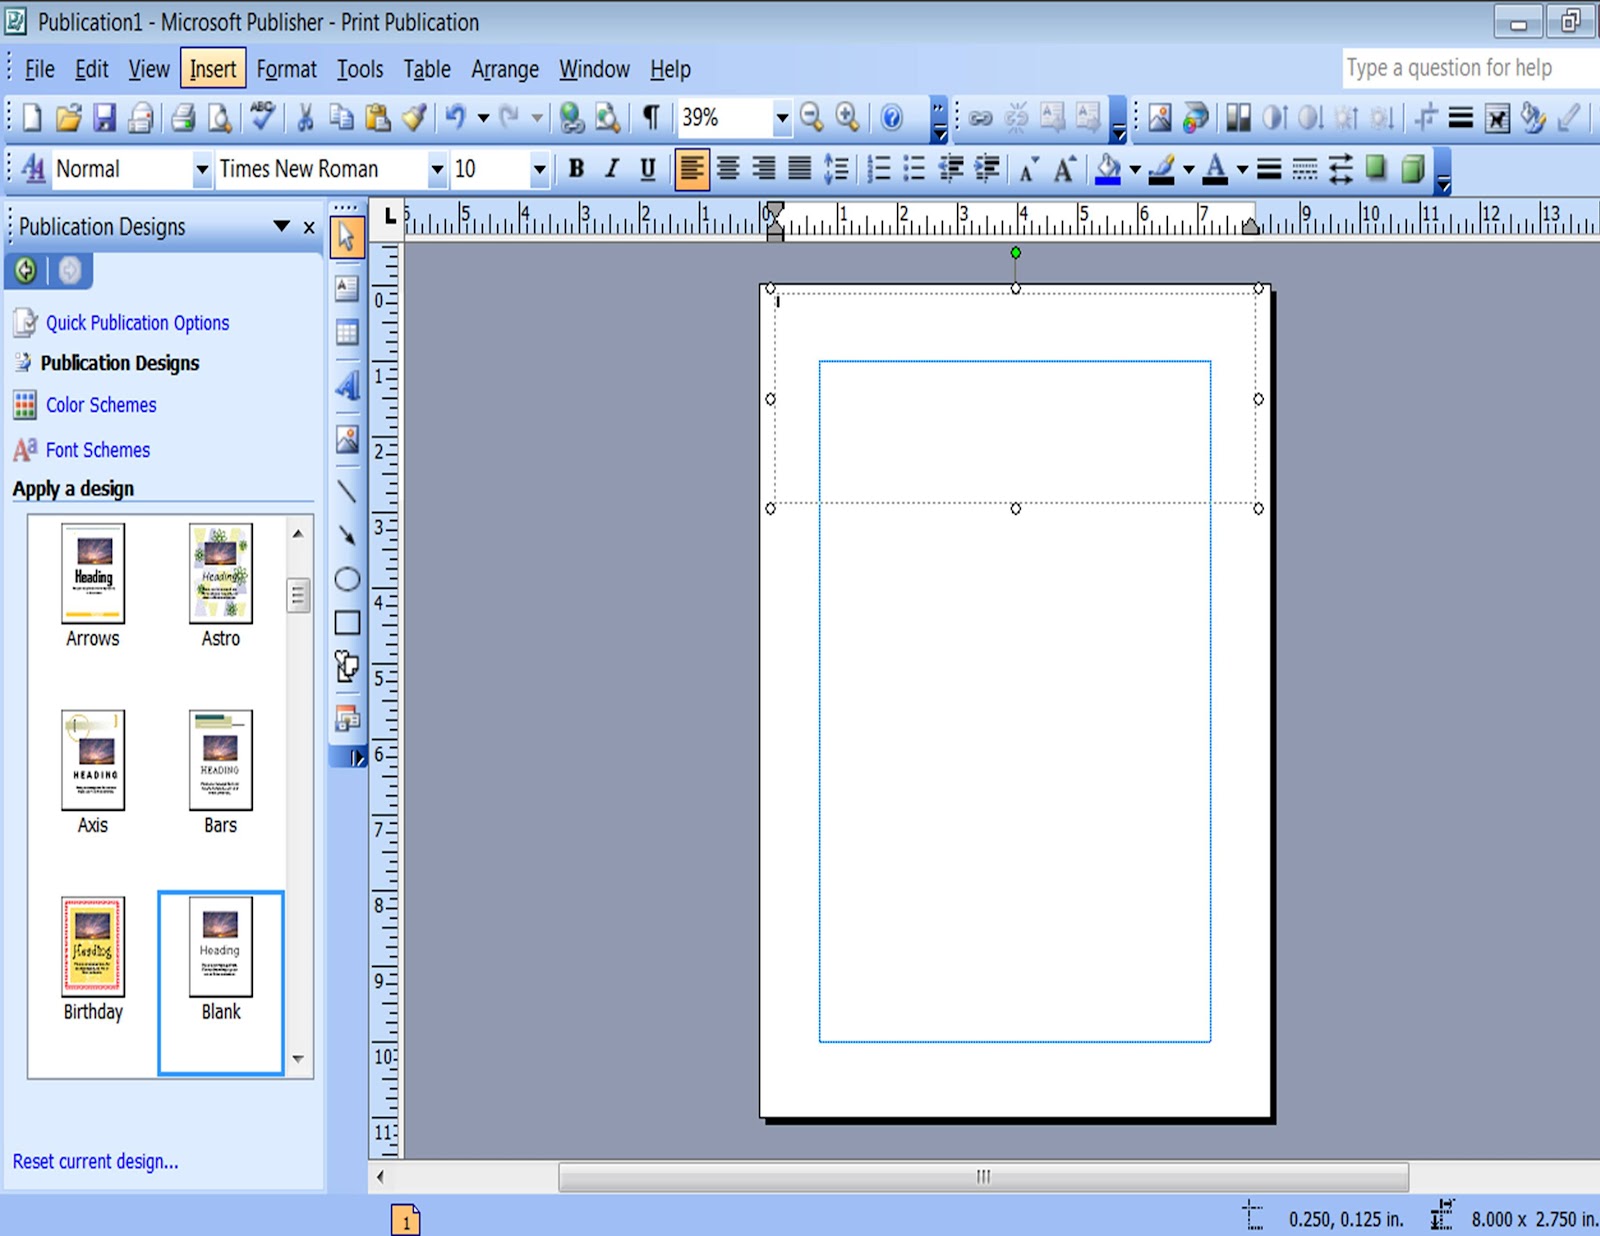This screenshot has width=1600, height=1236.
Task: Open the Arrange menu
Action: click(504, 69)
